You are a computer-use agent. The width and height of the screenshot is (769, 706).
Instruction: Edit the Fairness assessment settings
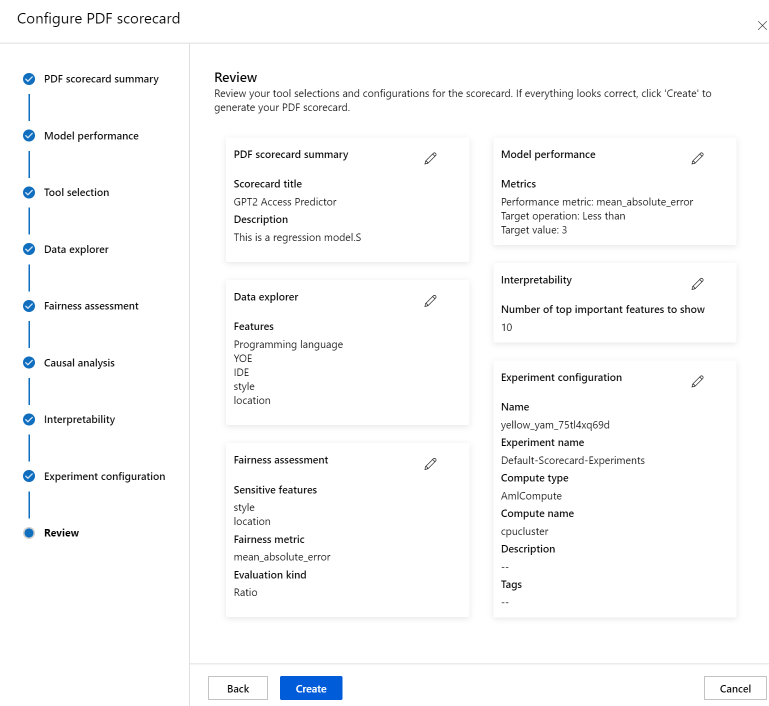[x=431, y=463]
